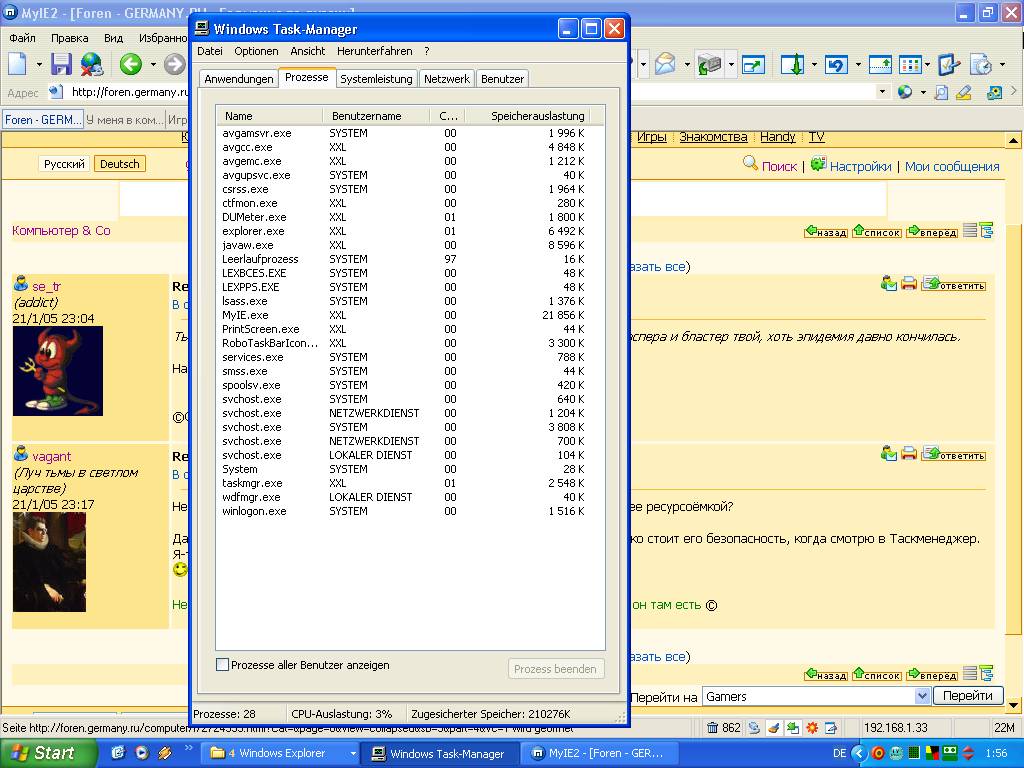
Task: Click scroll down arrow of forum page scrollbar
Action: click(x=1013, y=704)
